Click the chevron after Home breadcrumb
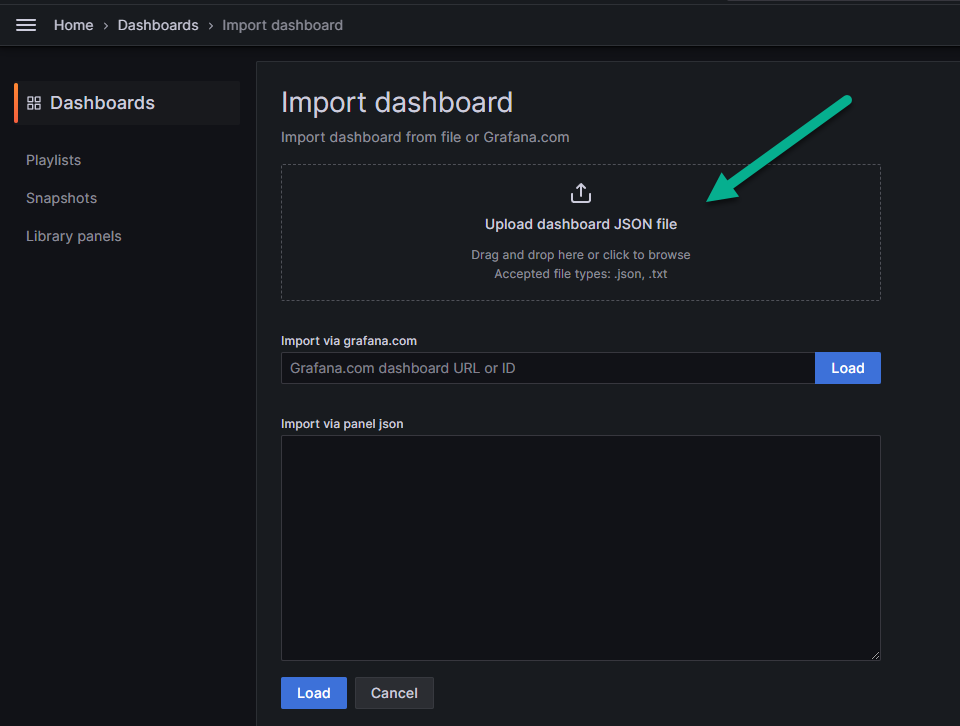 [x=105, y=26]
